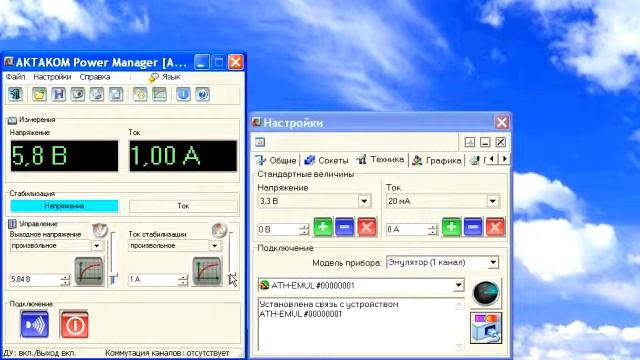This screenshot has height=360, width=640.
Task: Add voltage value with green plus button
Action: 323,227
